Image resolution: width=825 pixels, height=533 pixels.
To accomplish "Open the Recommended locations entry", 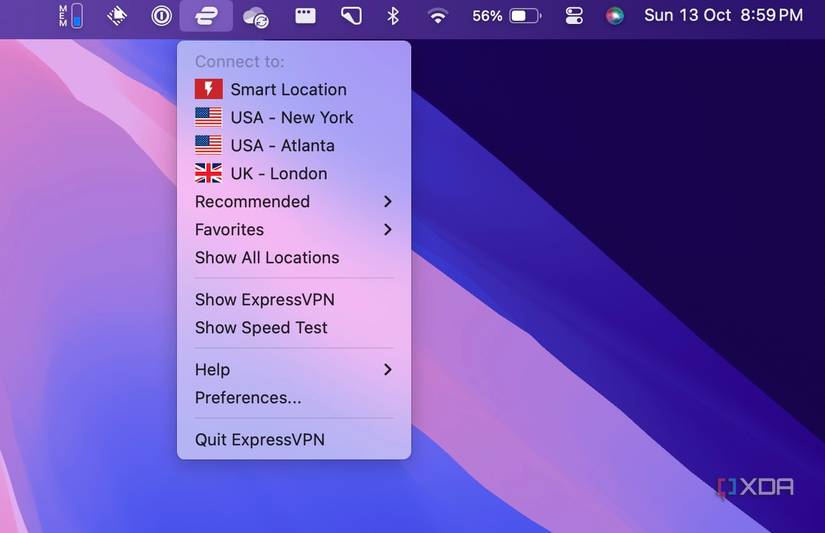I will (294, 202).
